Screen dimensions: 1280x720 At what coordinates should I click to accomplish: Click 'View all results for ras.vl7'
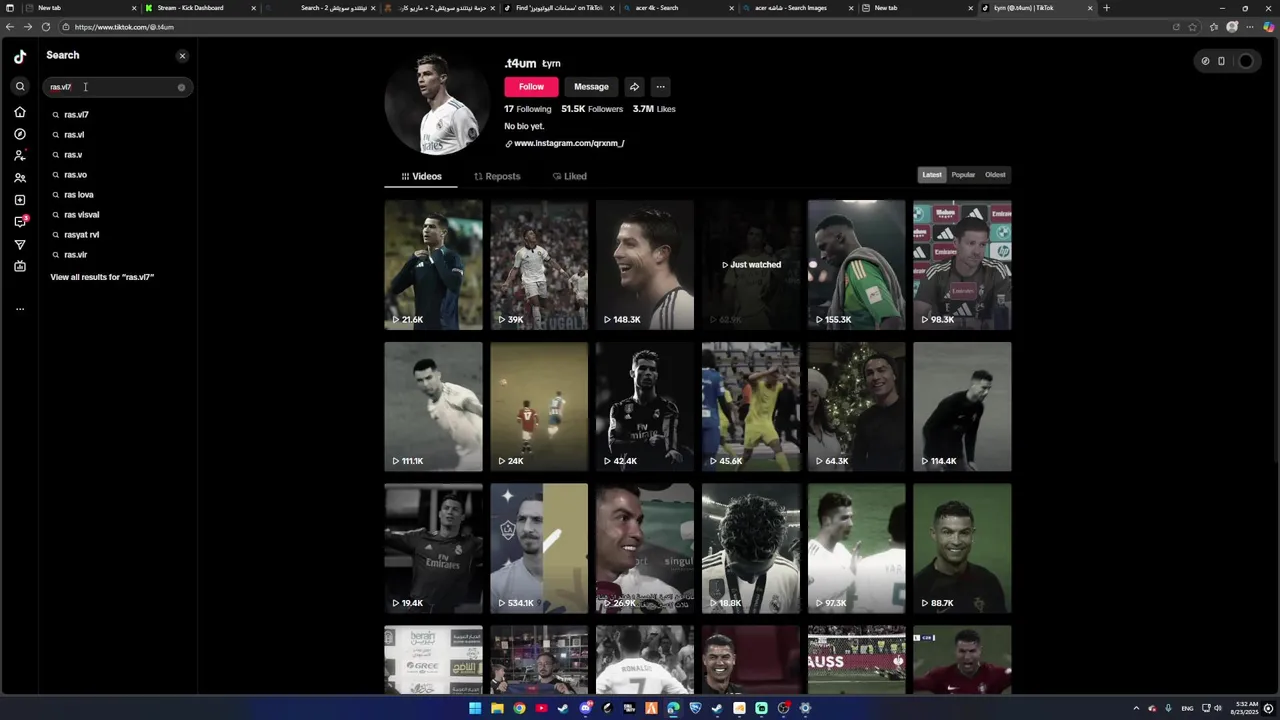(x=102, y=277)
